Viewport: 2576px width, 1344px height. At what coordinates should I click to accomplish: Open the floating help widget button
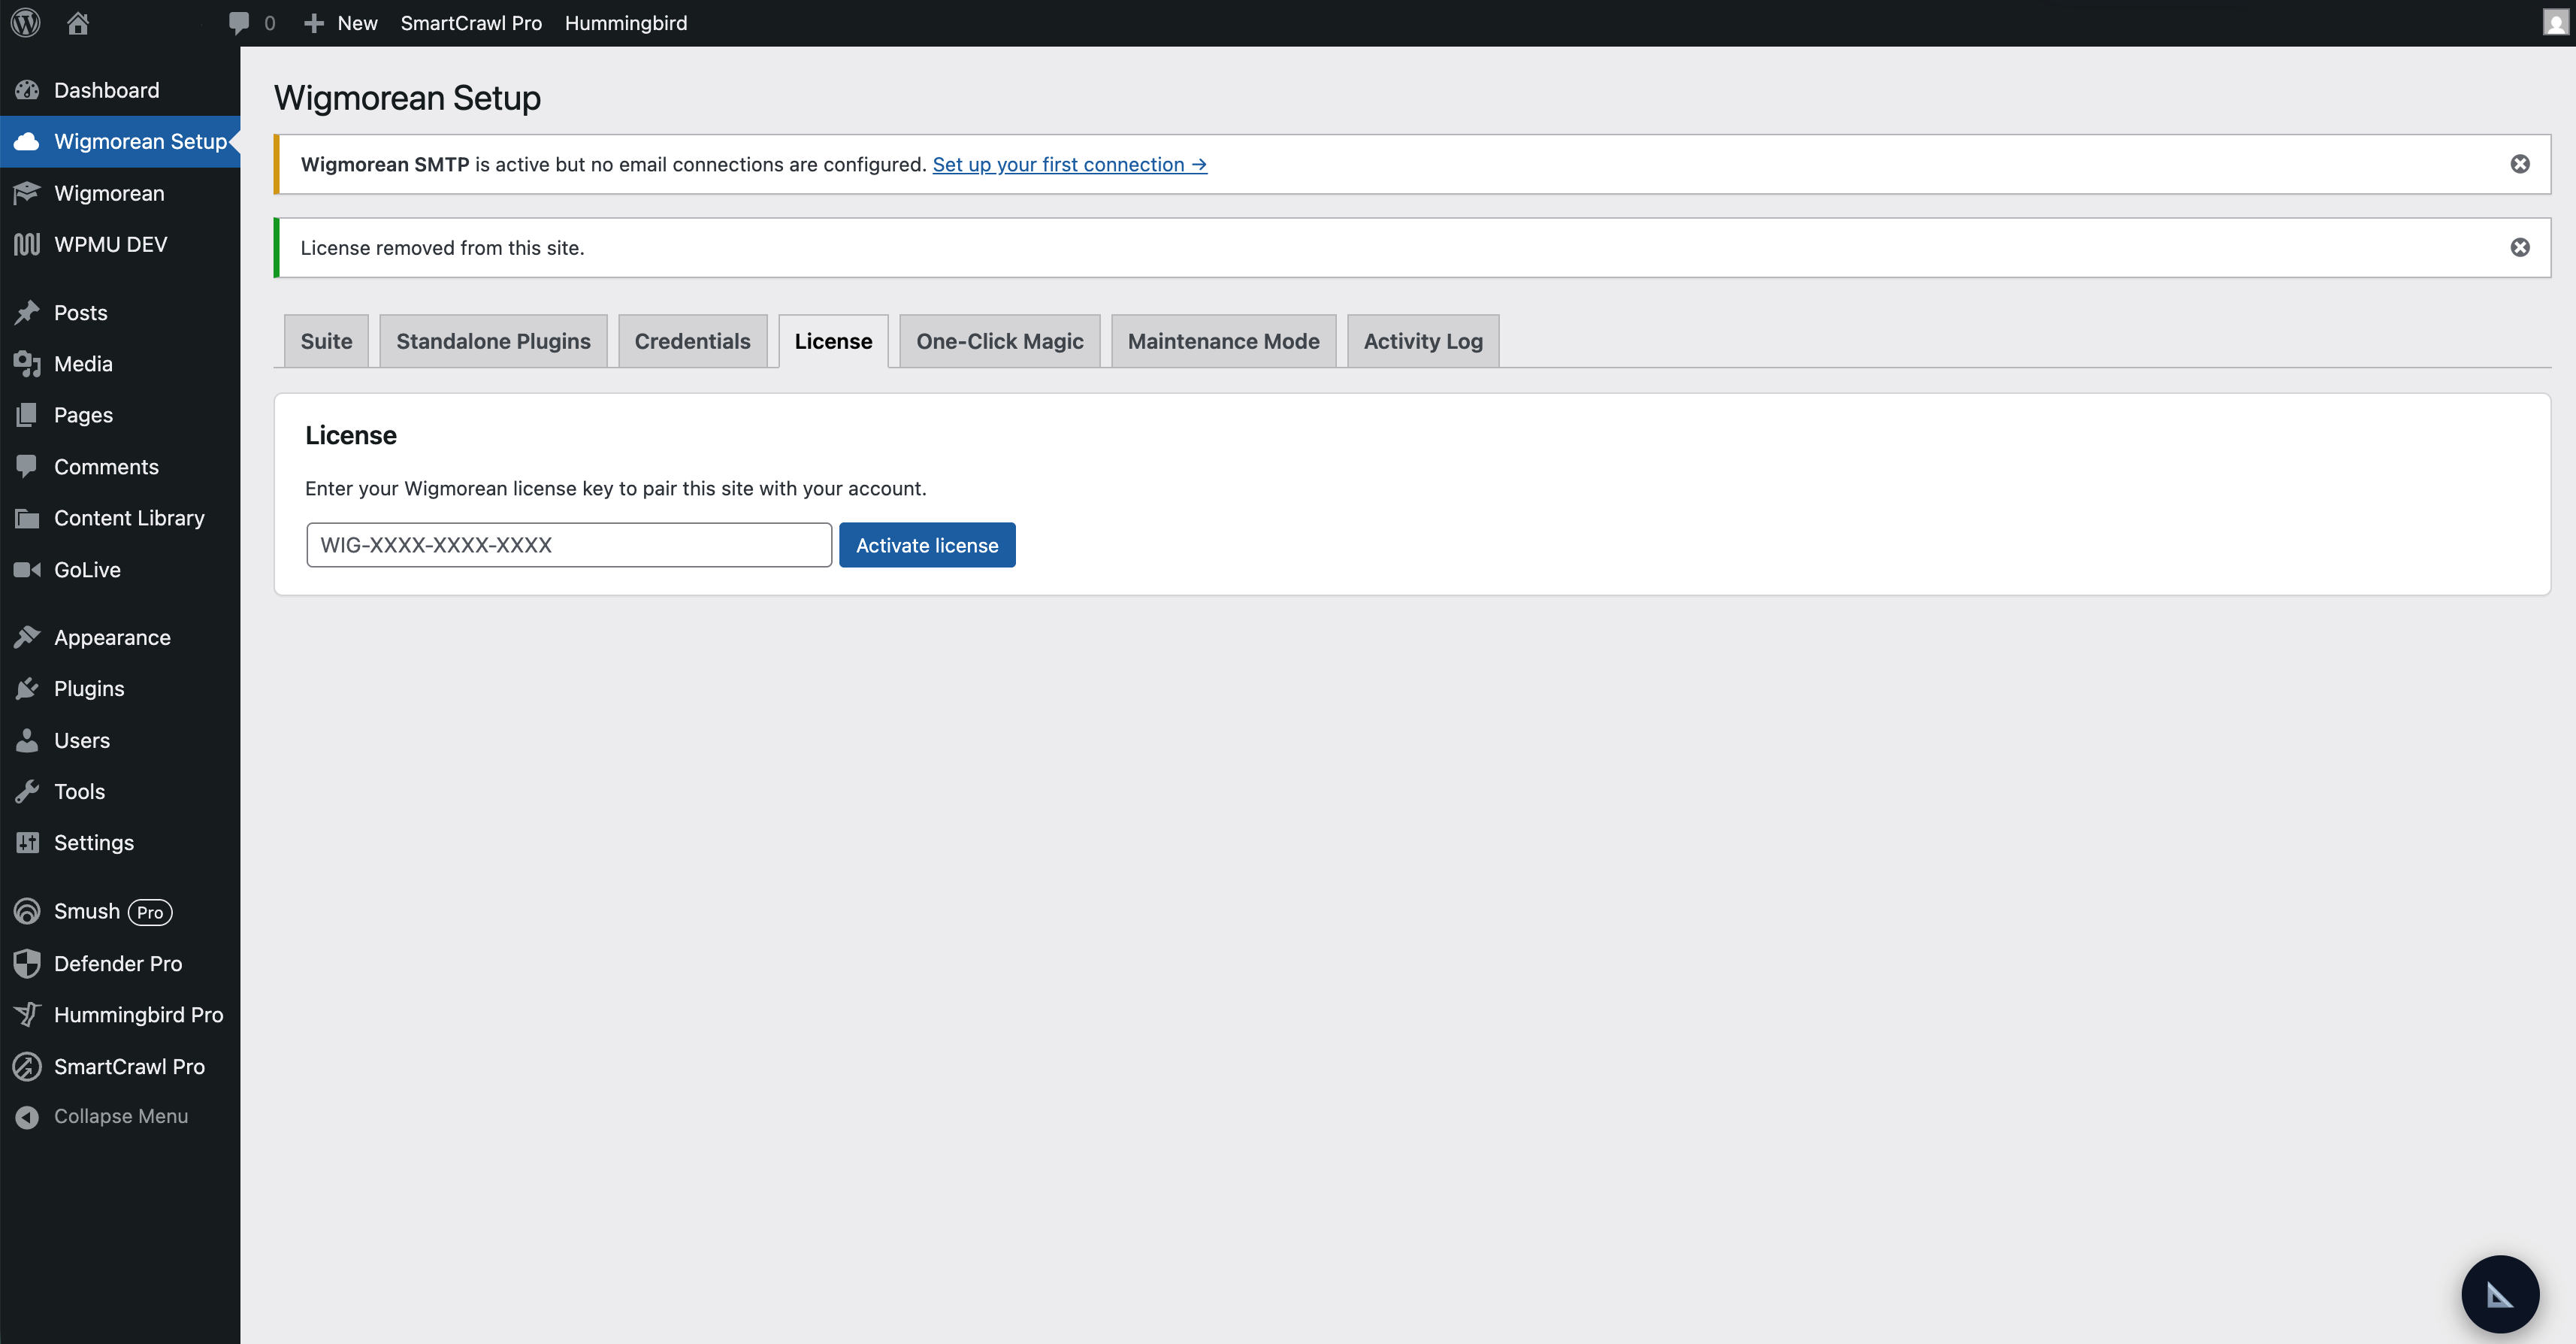[x=2499, y=1294]
